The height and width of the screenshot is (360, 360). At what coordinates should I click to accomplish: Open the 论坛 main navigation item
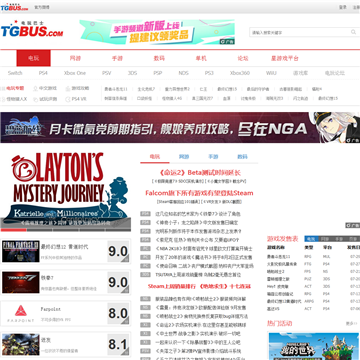243,58
